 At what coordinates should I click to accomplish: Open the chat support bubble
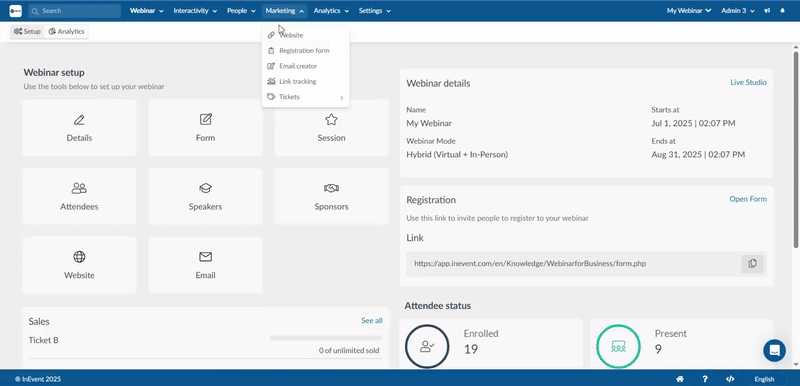[x=774, y=351]
